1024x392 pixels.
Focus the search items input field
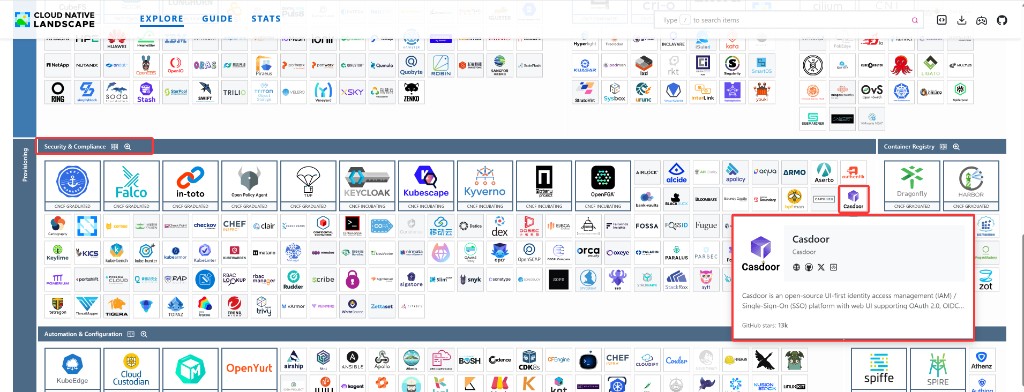pos(790,20)
